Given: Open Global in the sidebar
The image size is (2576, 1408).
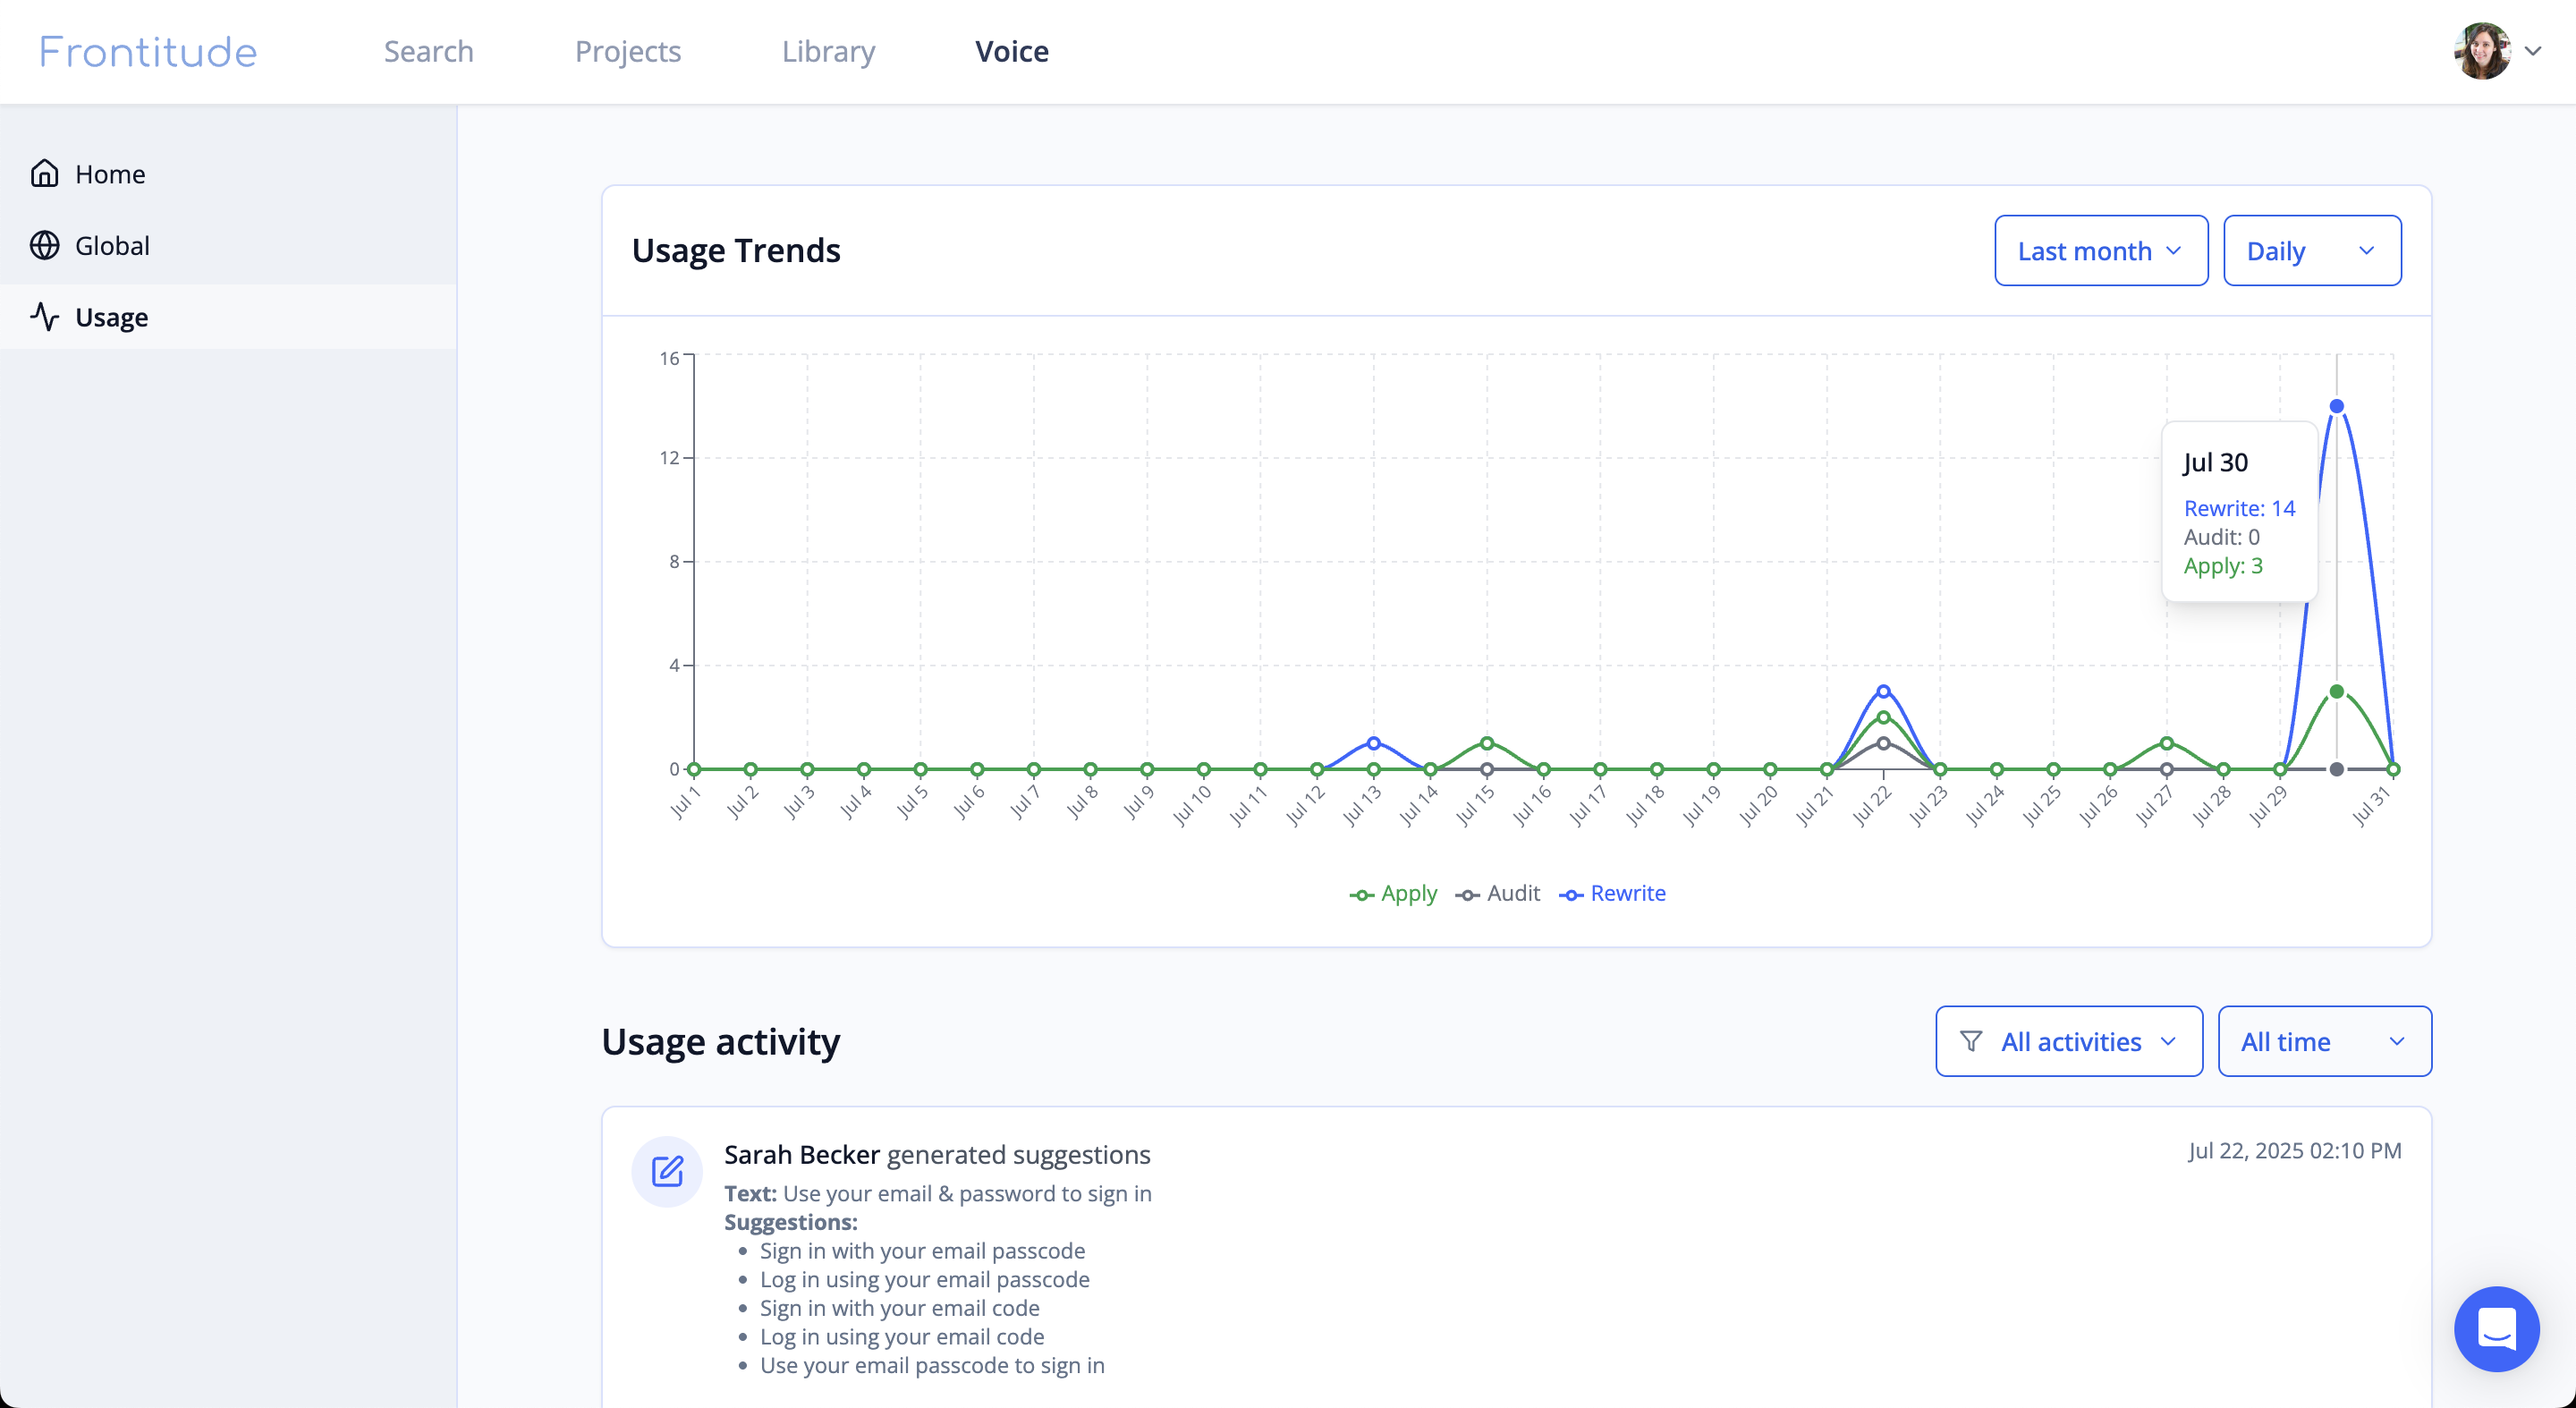Looking at the screenshot, I should [x=228, y=246].
